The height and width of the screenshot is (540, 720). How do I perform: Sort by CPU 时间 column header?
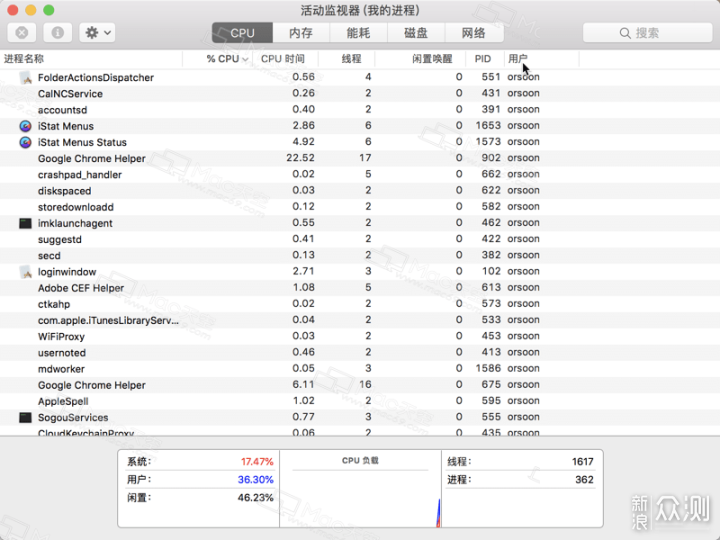click(x=285, y=59)
